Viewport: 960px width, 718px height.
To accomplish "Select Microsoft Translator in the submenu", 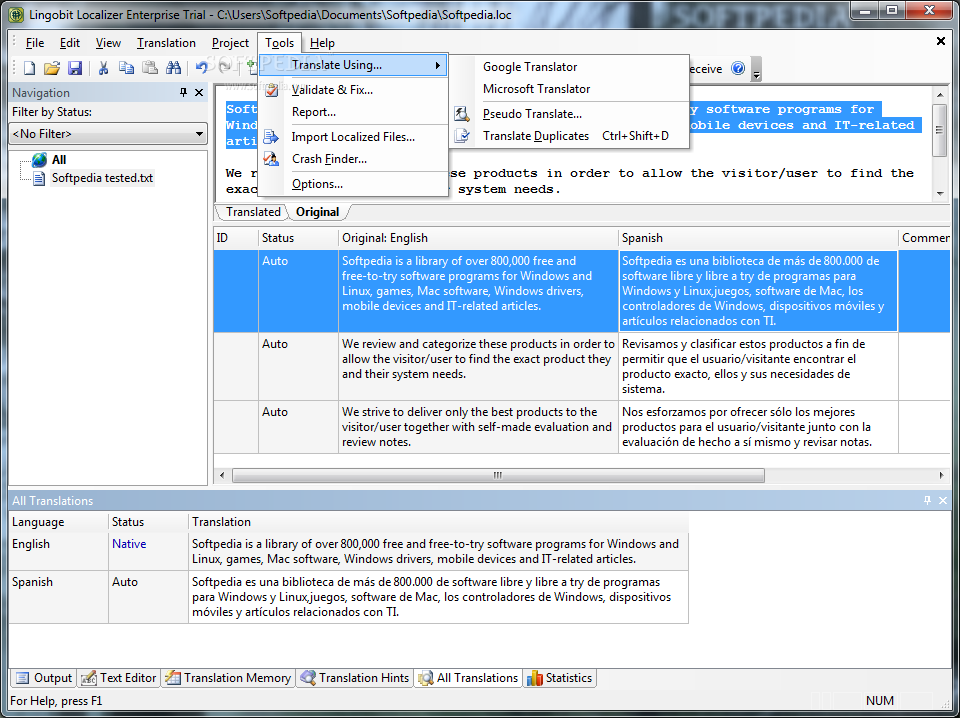I will 569,89.
